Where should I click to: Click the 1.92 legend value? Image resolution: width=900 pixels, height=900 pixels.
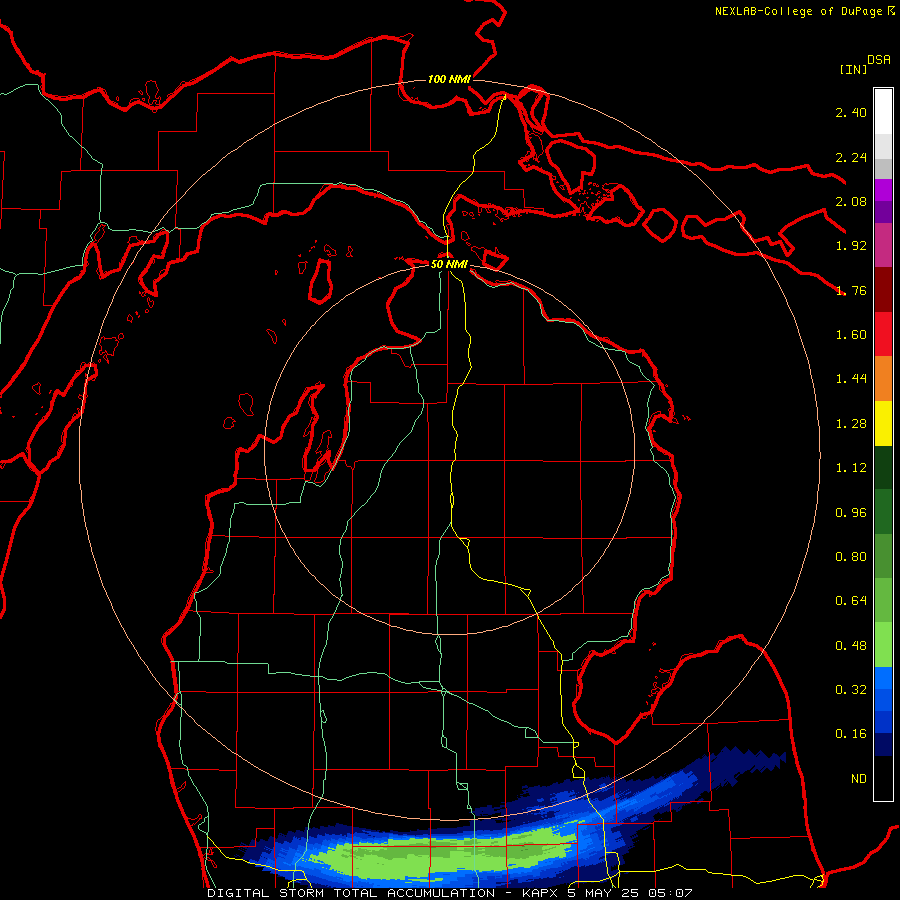pos(851,246)
